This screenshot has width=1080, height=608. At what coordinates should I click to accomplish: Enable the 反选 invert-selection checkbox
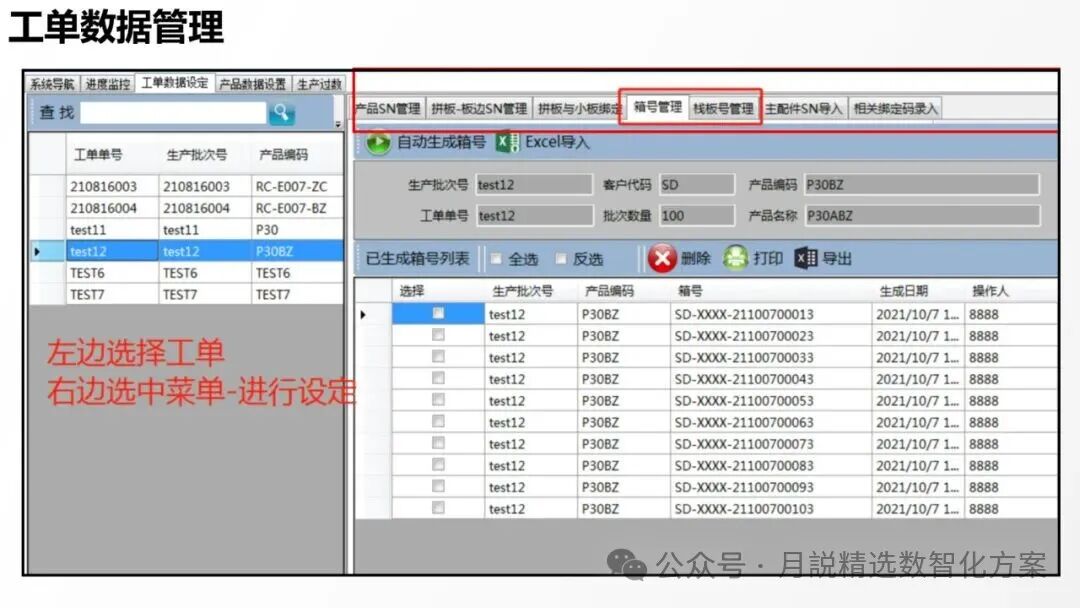point(561,257)
